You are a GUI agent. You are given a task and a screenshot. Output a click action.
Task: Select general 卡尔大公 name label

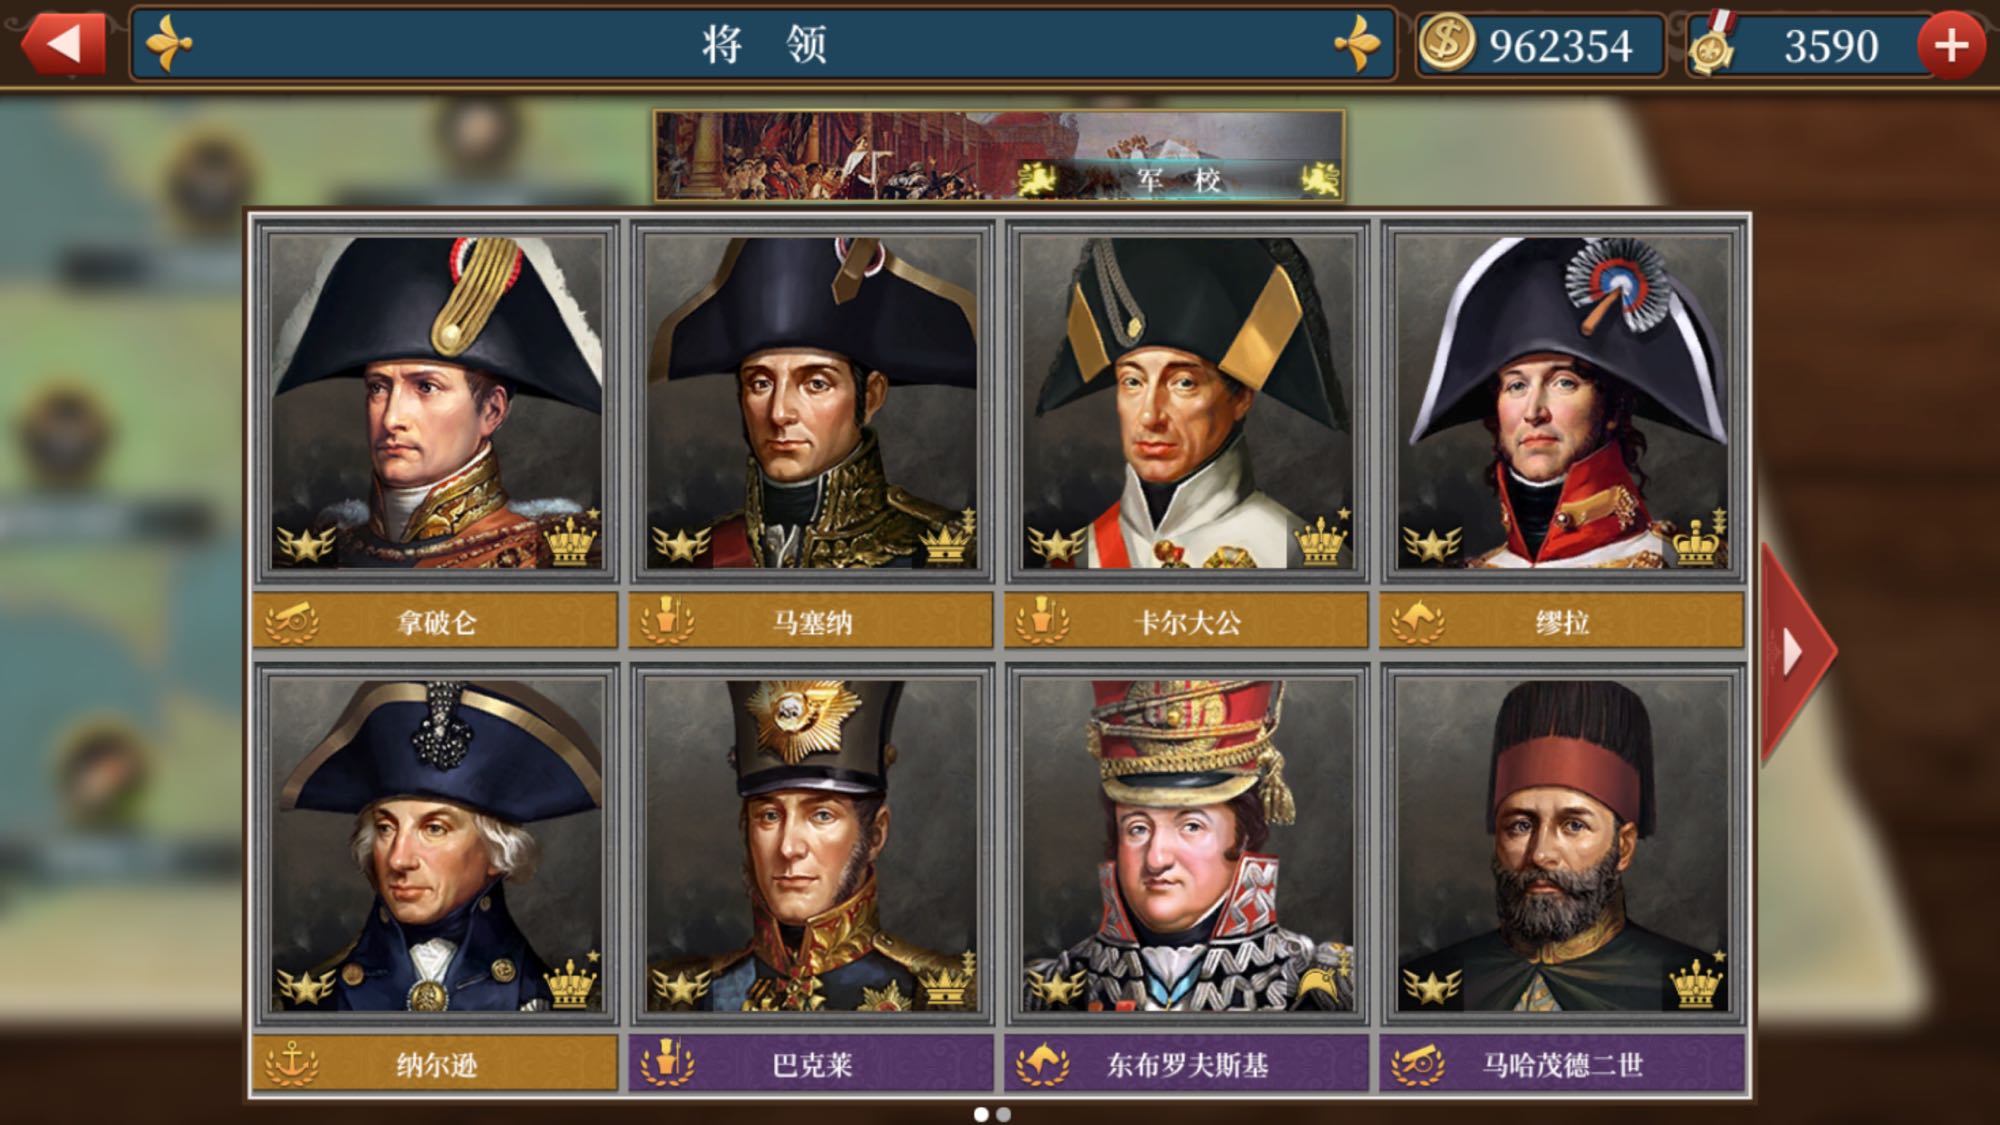click(1186, 622)
